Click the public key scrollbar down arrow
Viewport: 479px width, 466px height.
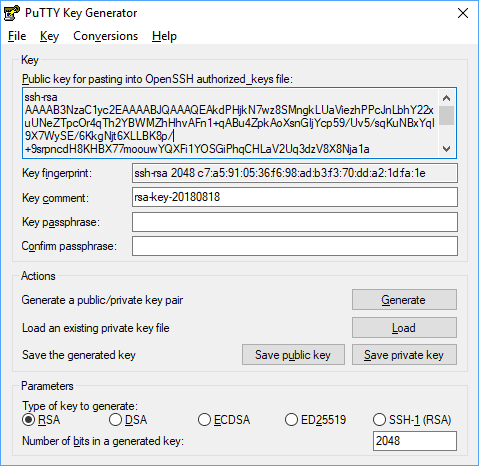click(447, 149)
